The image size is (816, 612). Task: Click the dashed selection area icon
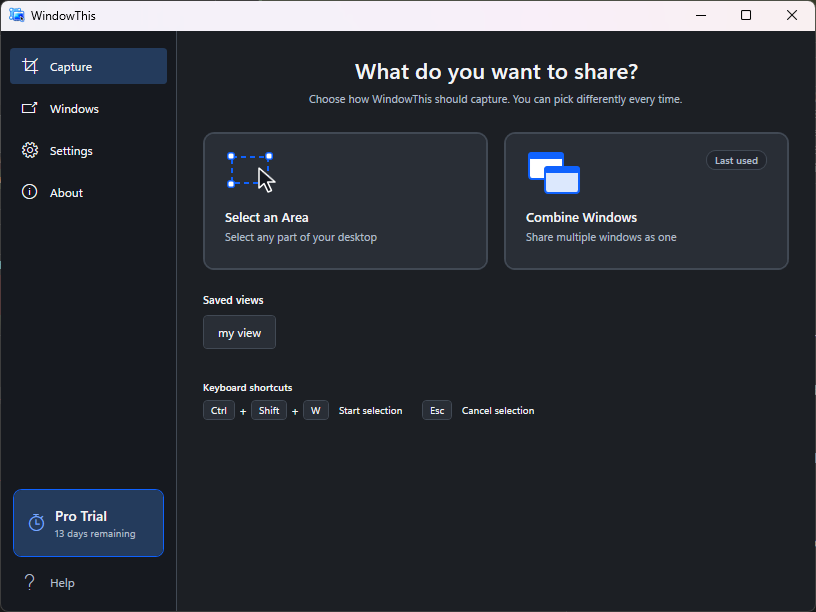[x=251, y=172]
